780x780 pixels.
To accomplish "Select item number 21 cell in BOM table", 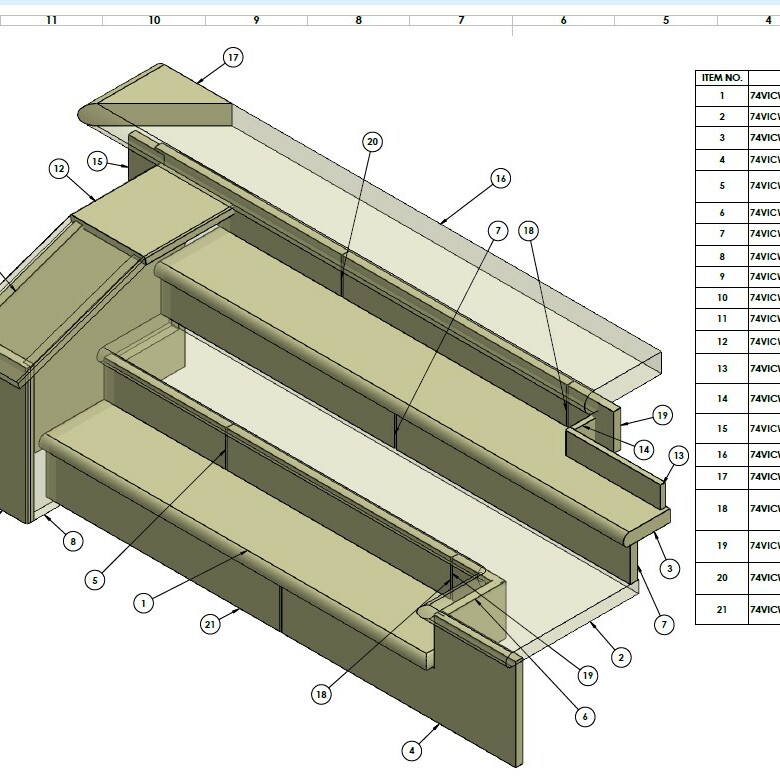I will [x=722, y=609].
